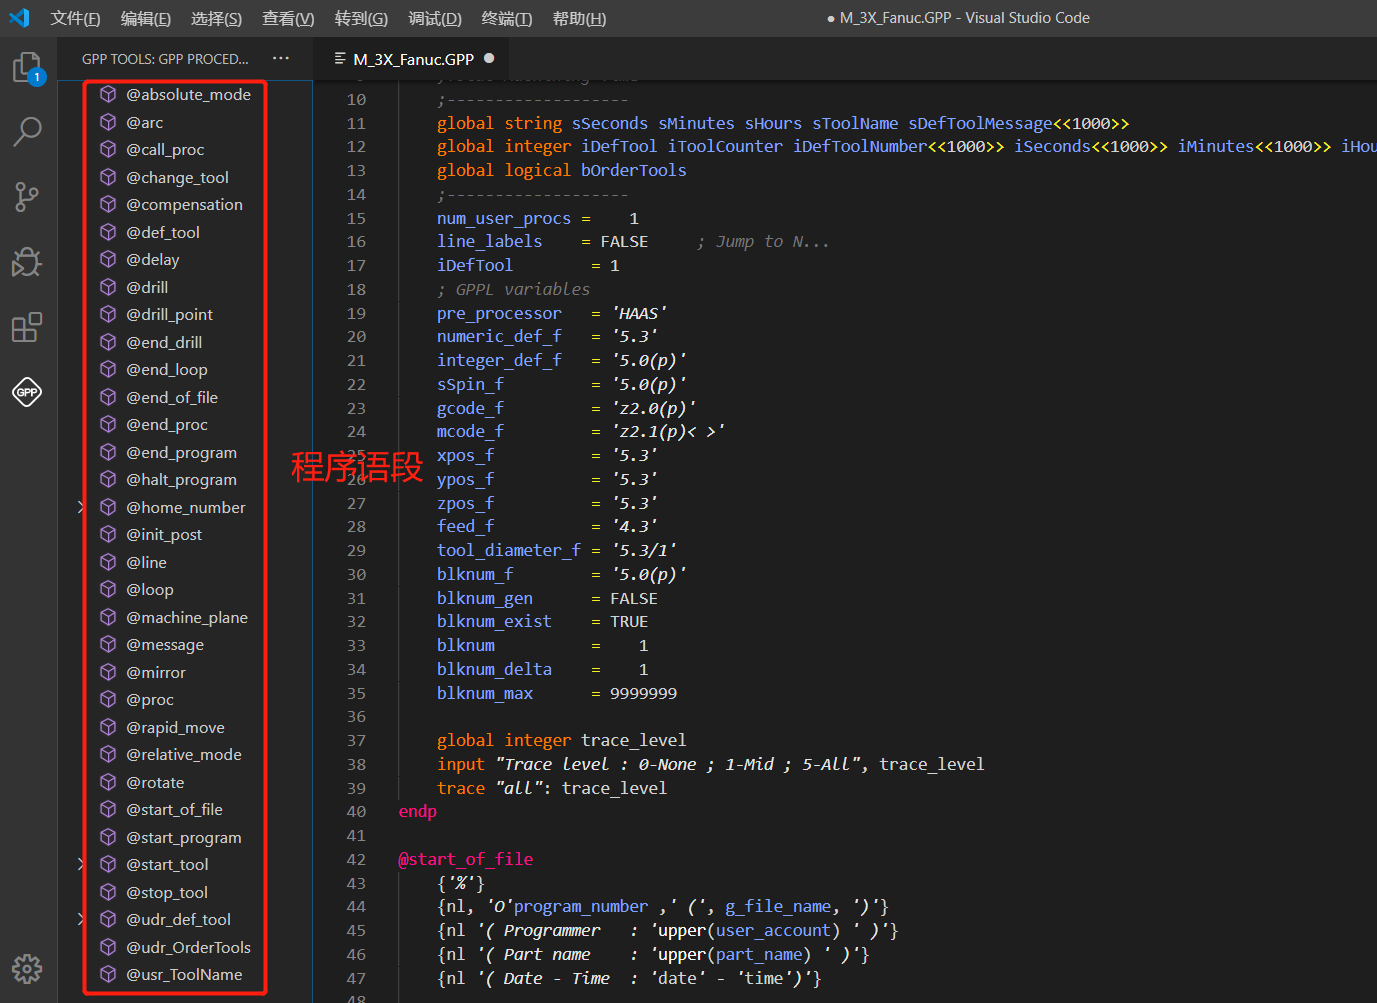Open the 调试(D) menu

pyautogui.click(x=435, y=18)
